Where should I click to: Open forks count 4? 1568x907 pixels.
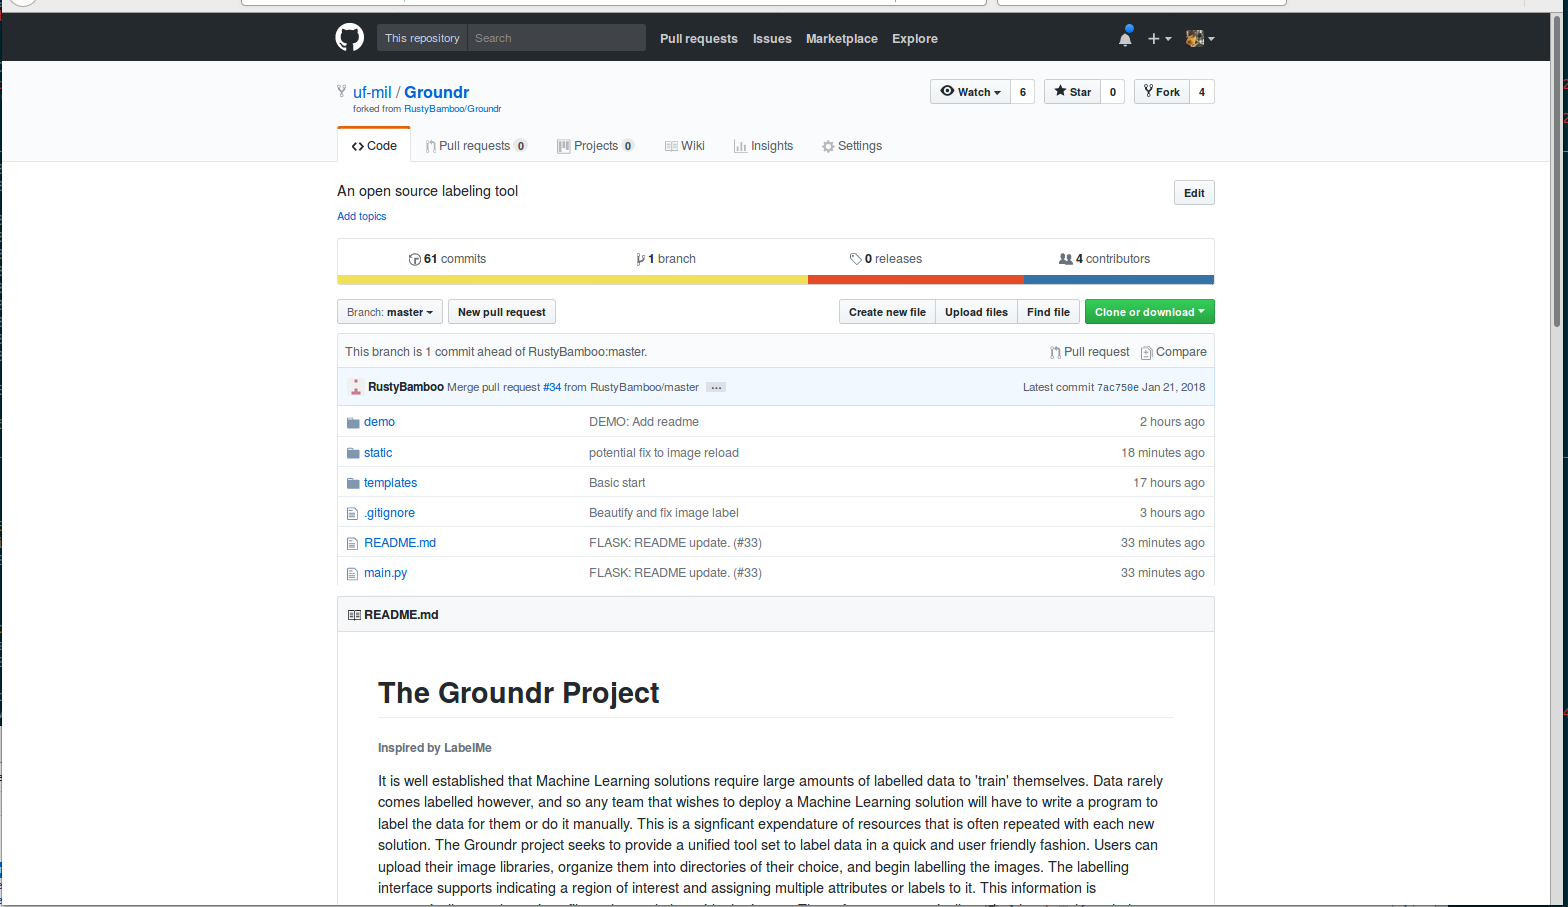click(1202, 92)
